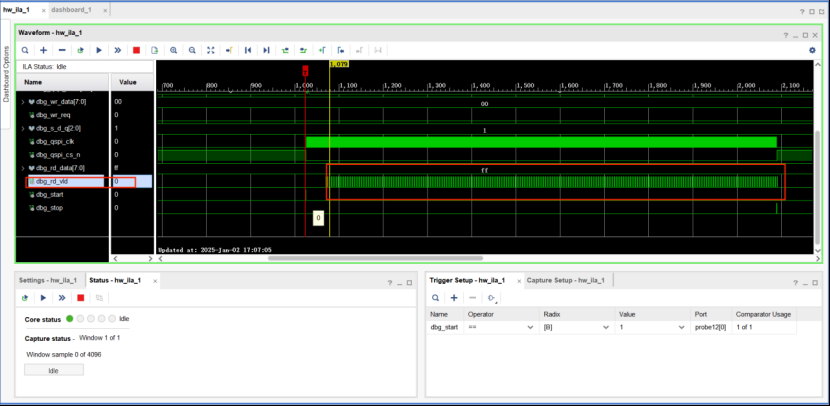Add a probe in the Trigger Setup toolbar

coord(454,298)
